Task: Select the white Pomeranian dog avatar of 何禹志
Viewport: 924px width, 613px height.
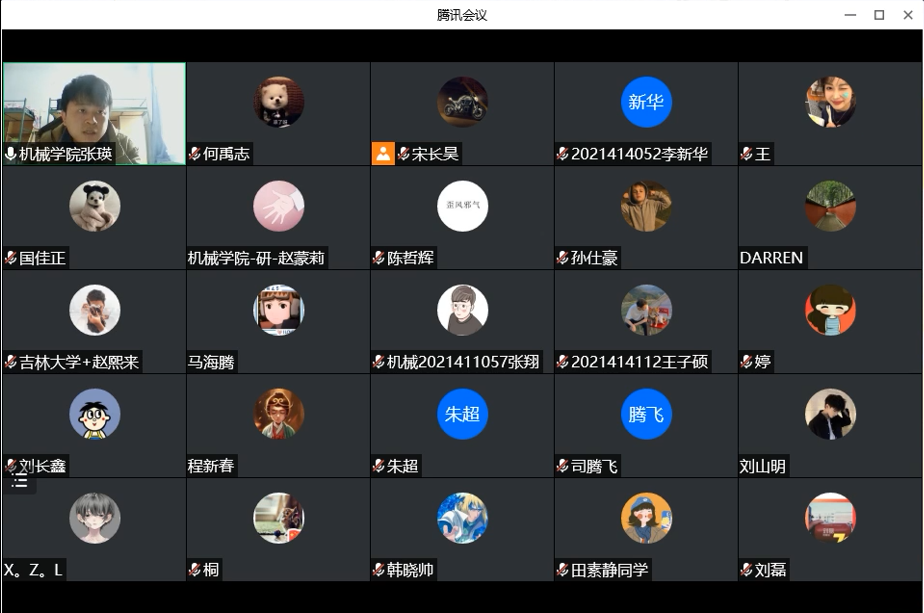Action: pos(279,102)
